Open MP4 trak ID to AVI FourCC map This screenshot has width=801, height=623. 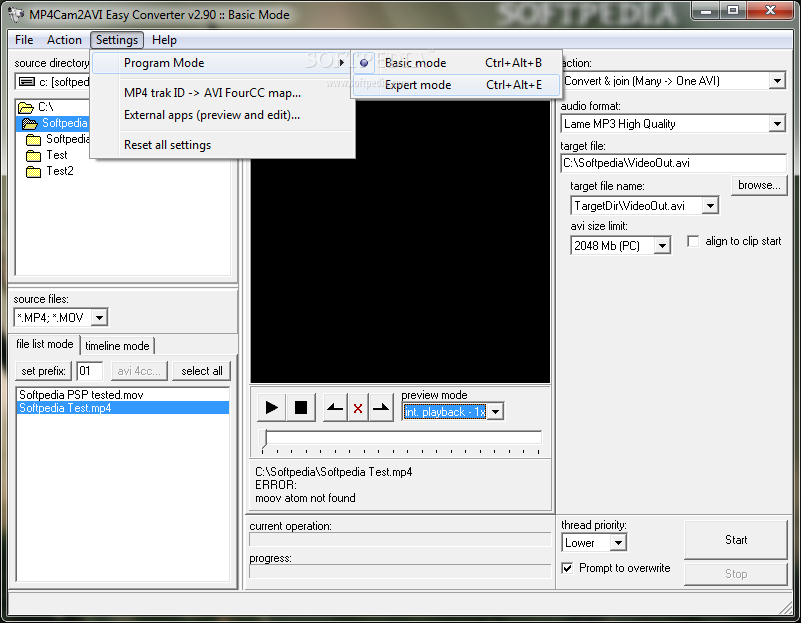click(x=213, y=93)
